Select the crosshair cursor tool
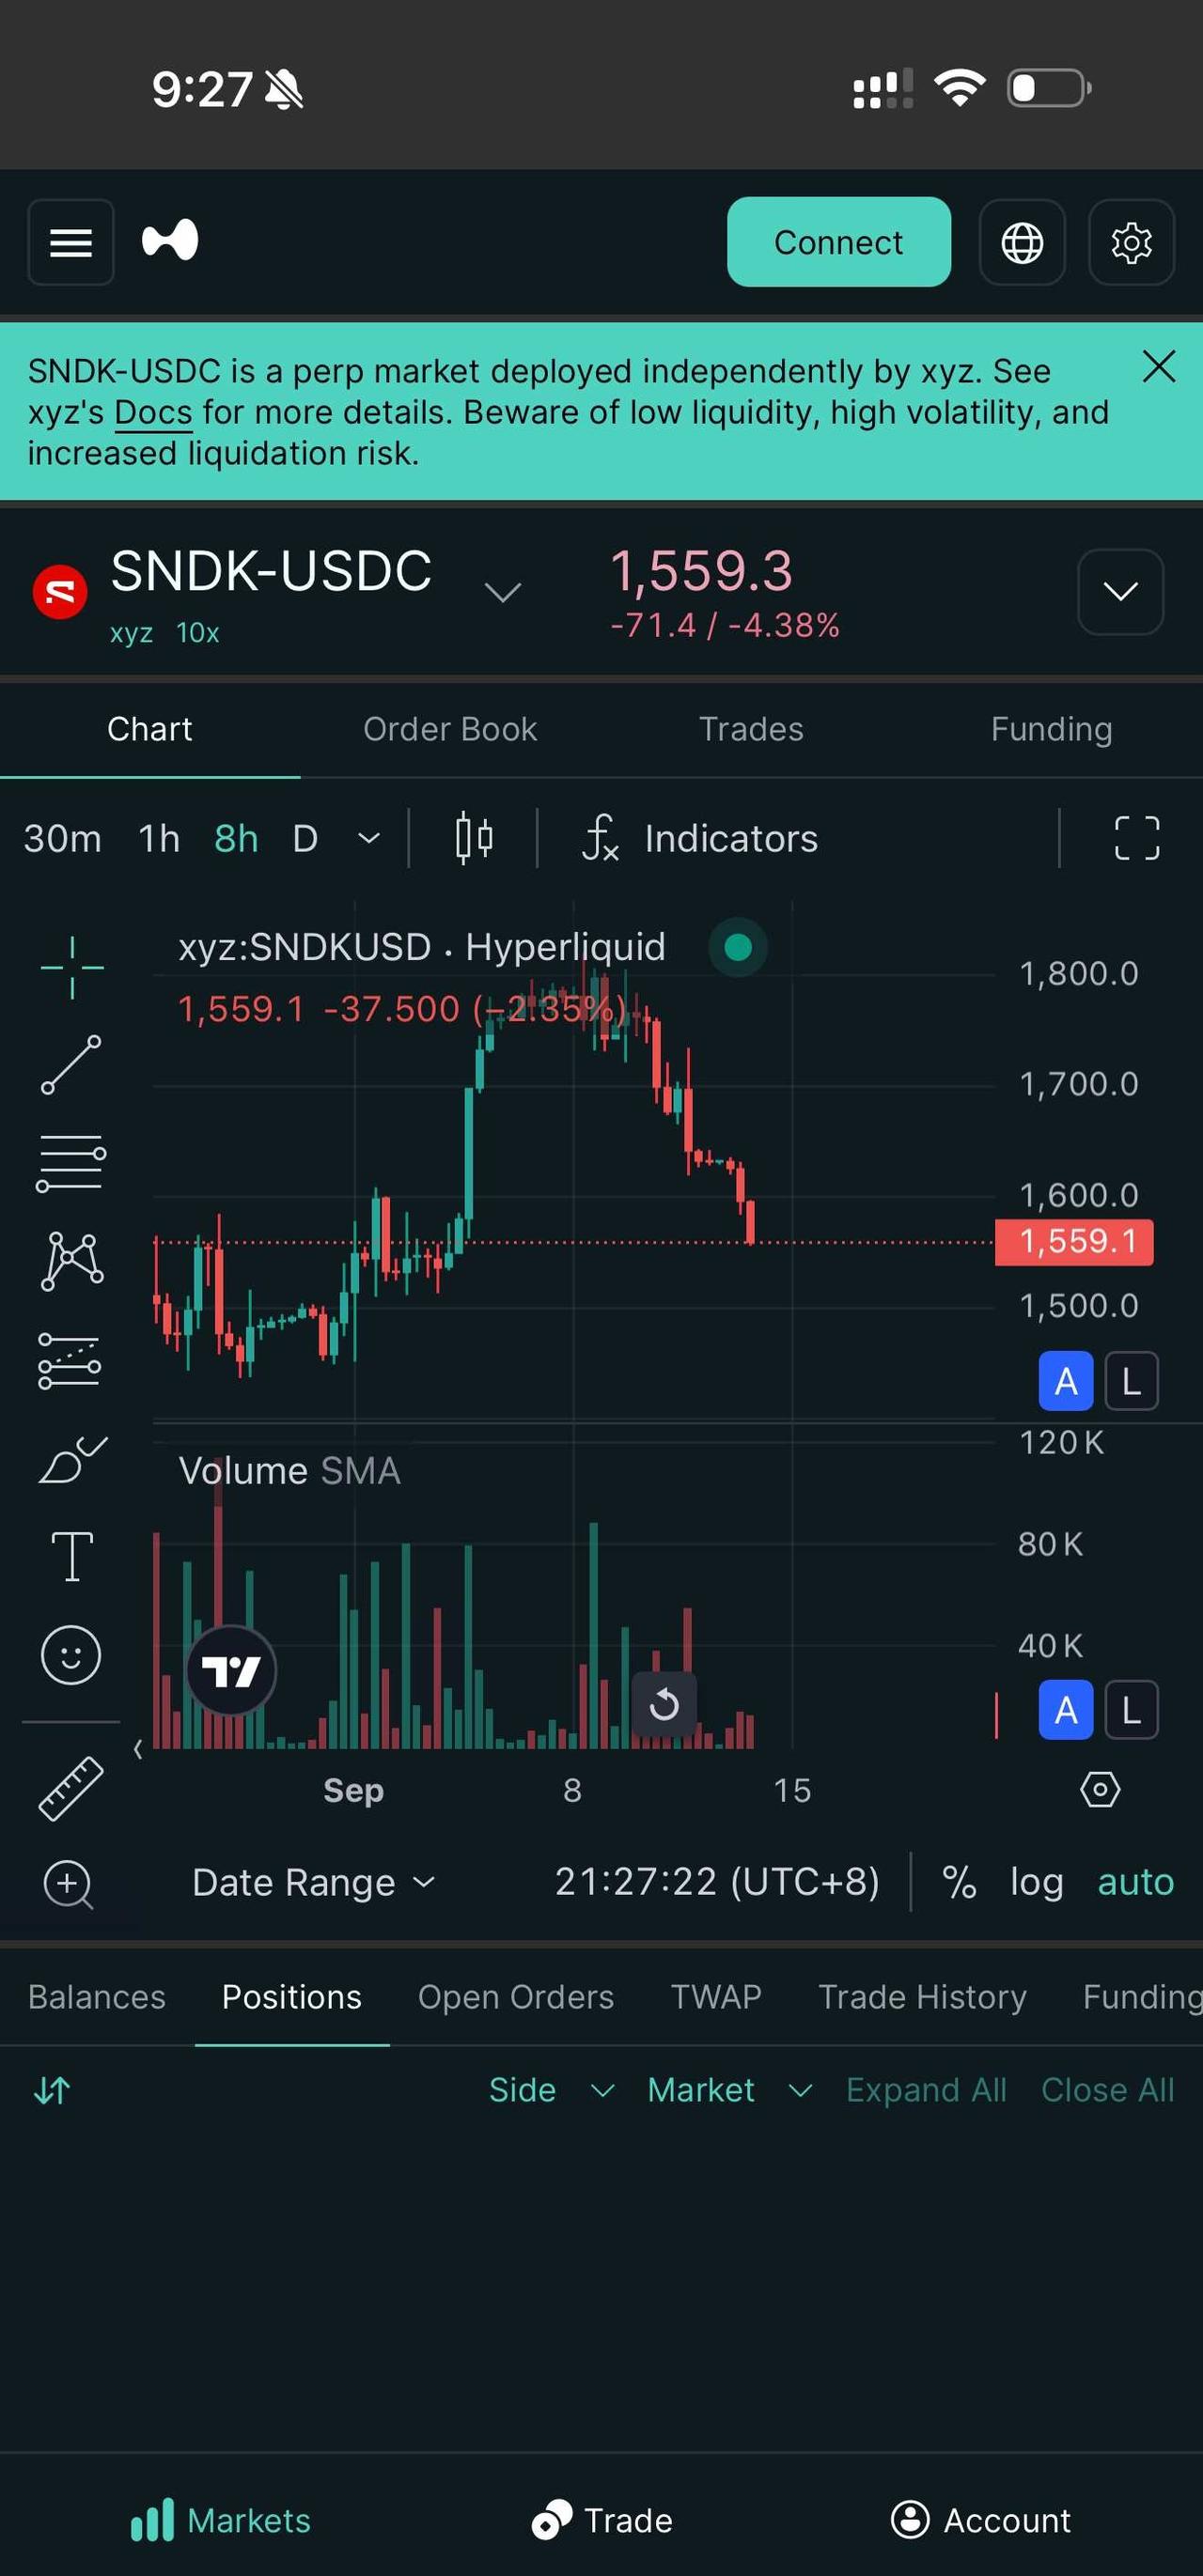Image resolution: width=1203 pixels, height=2576 pixels. (72, 967)
